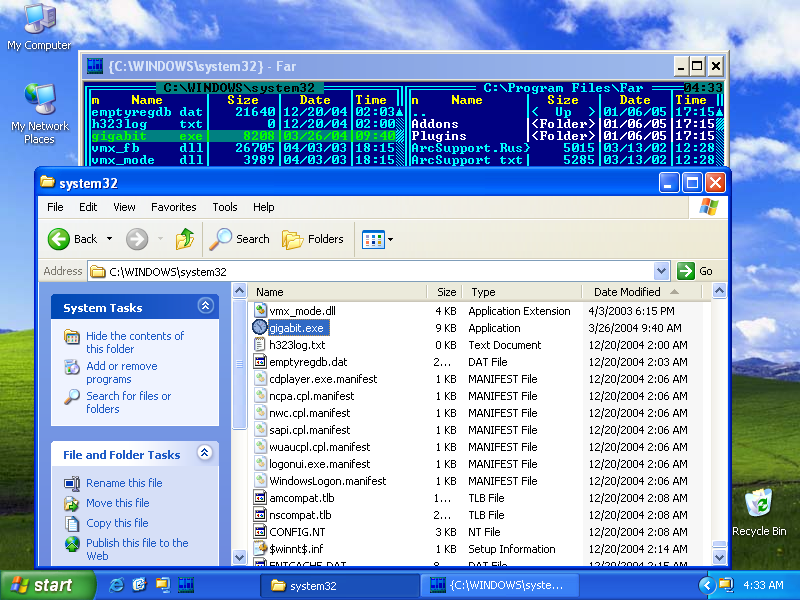Click Publish this file to the Web
Screen dimensions: 800x600
click(x=137, y=549)
